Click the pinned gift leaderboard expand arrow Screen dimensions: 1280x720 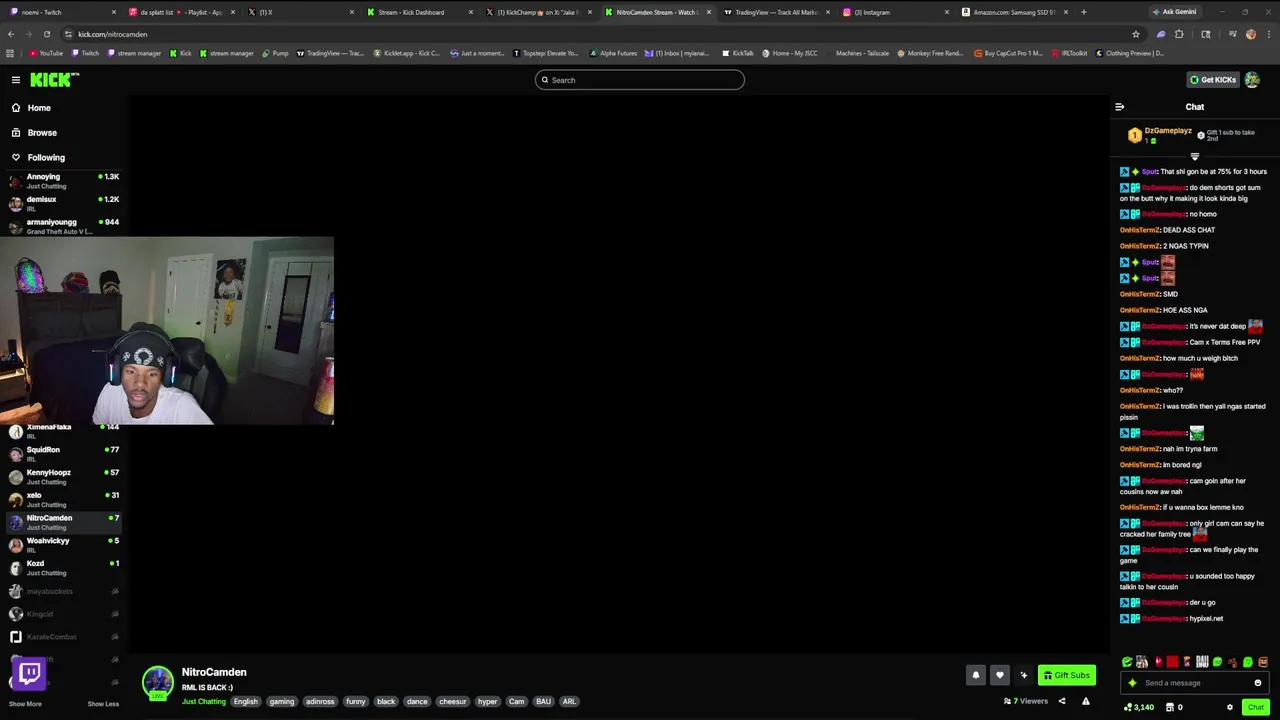[x=1194, y=157]
